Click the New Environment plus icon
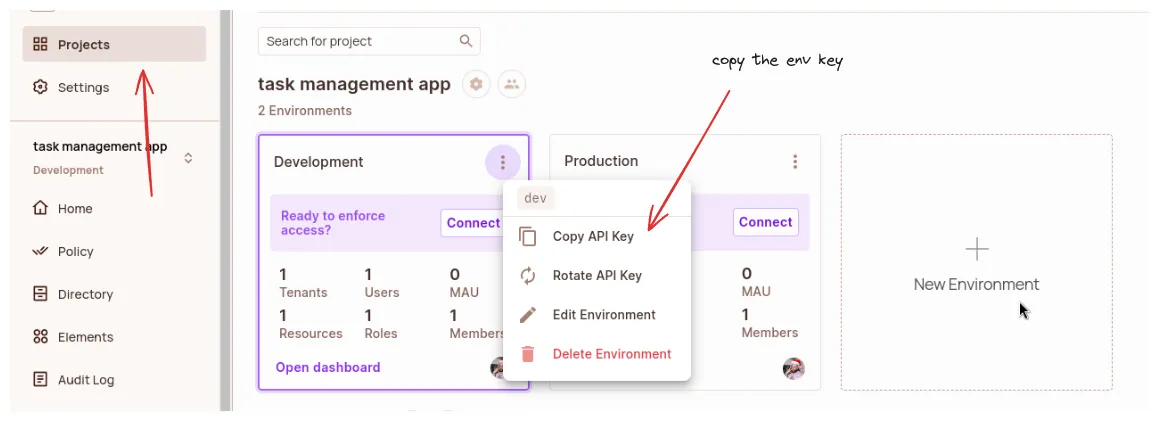The width and height of the screenshot is (1159, 421). point(976,249)
